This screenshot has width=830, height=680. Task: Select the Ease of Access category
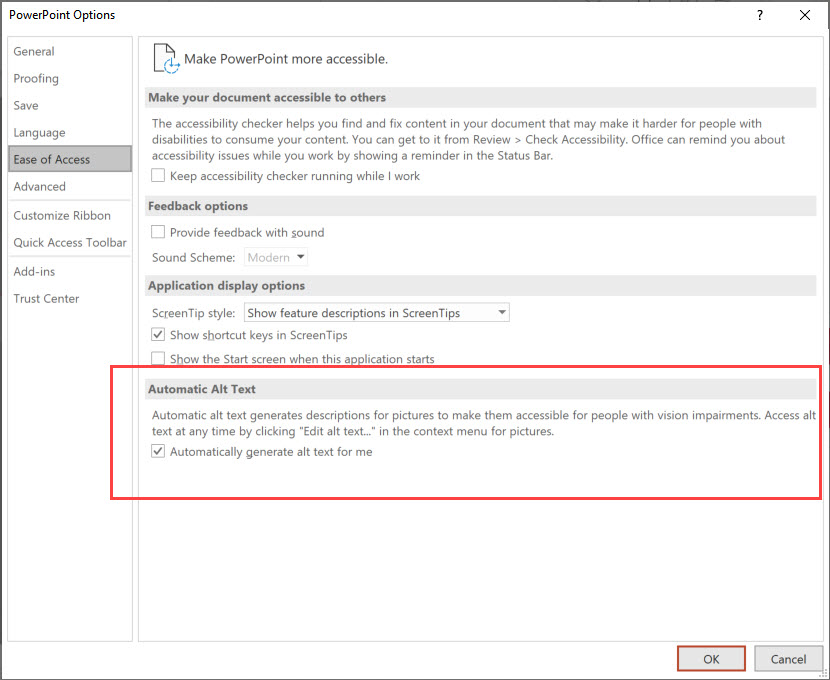coord(70,159)
